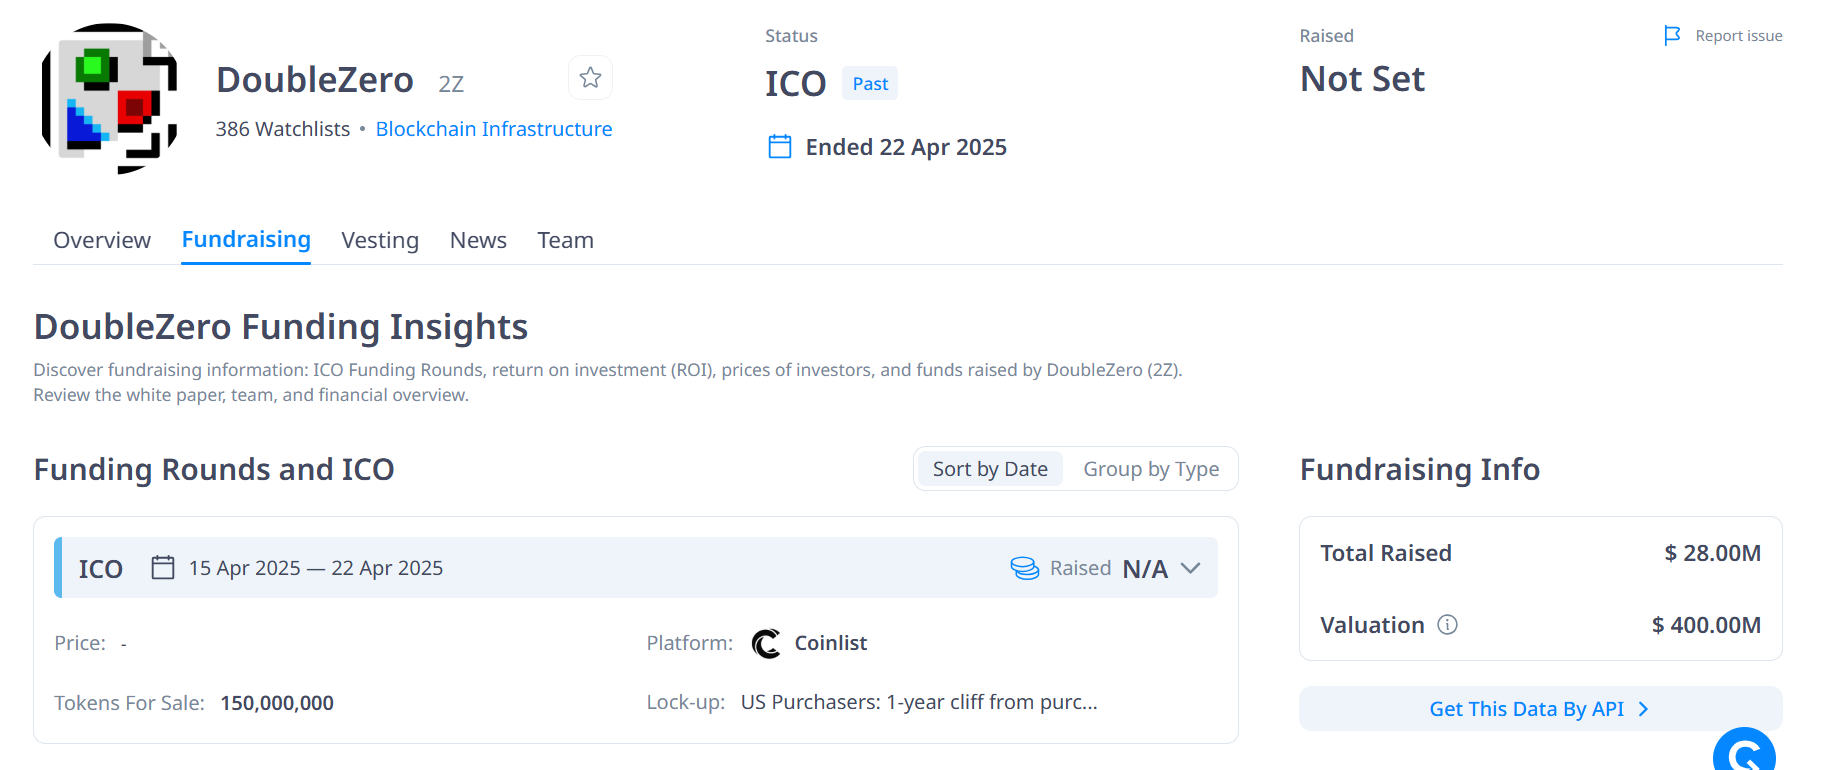Add DoubleZero to watchlist with star icon
The image size is (1830, 770).
point(590,78)
